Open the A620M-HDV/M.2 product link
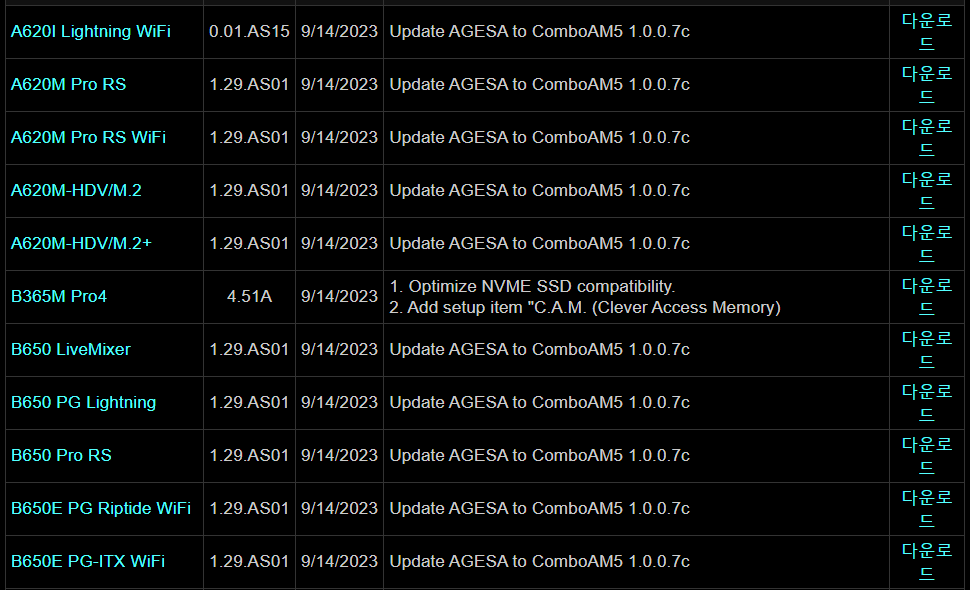The width and height of the screenshot is (970, 590). [x=76, y=190]
